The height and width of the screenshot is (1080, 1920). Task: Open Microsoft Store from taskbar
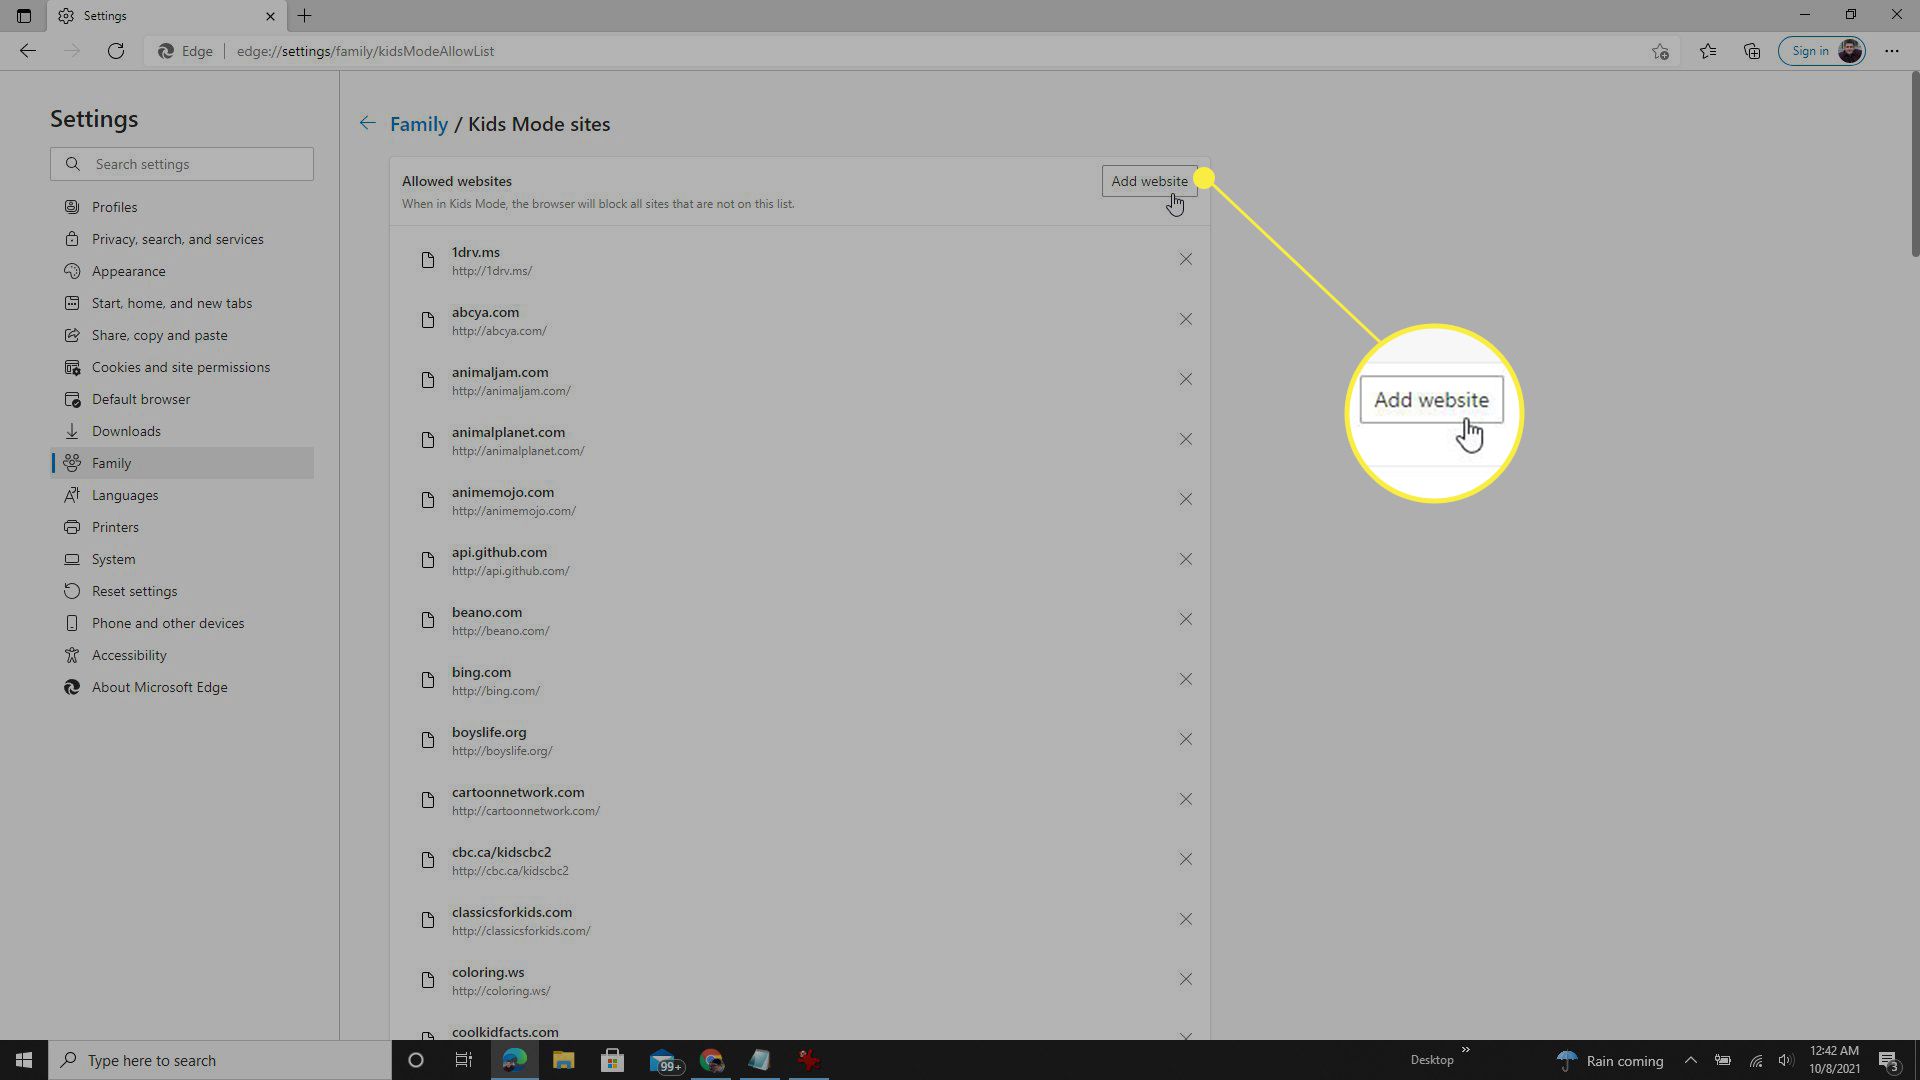(612, 1060)
